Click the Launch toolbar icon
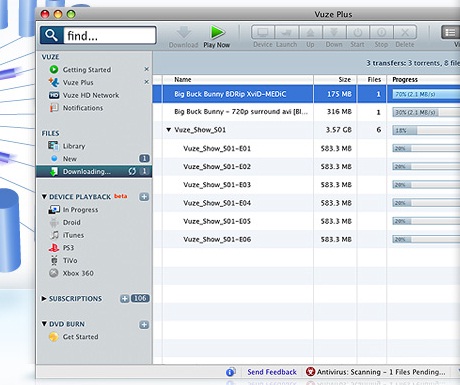 click(286, 33)
